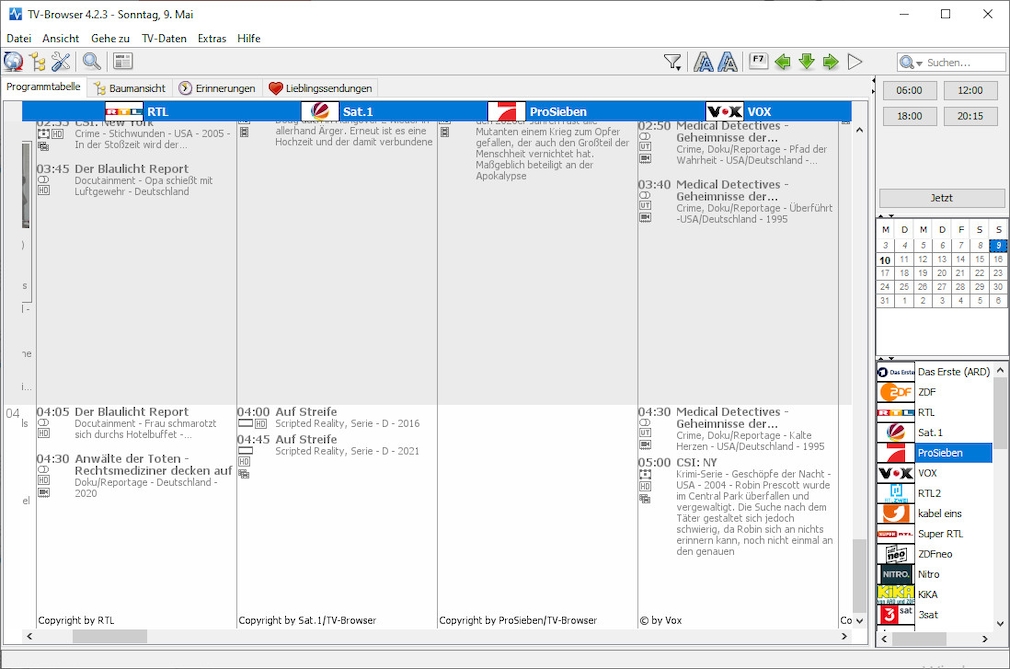Click the update TV data globe icon
This screenshot has width=1010, height=669.
pyautogui.click(x=13, y=62)
